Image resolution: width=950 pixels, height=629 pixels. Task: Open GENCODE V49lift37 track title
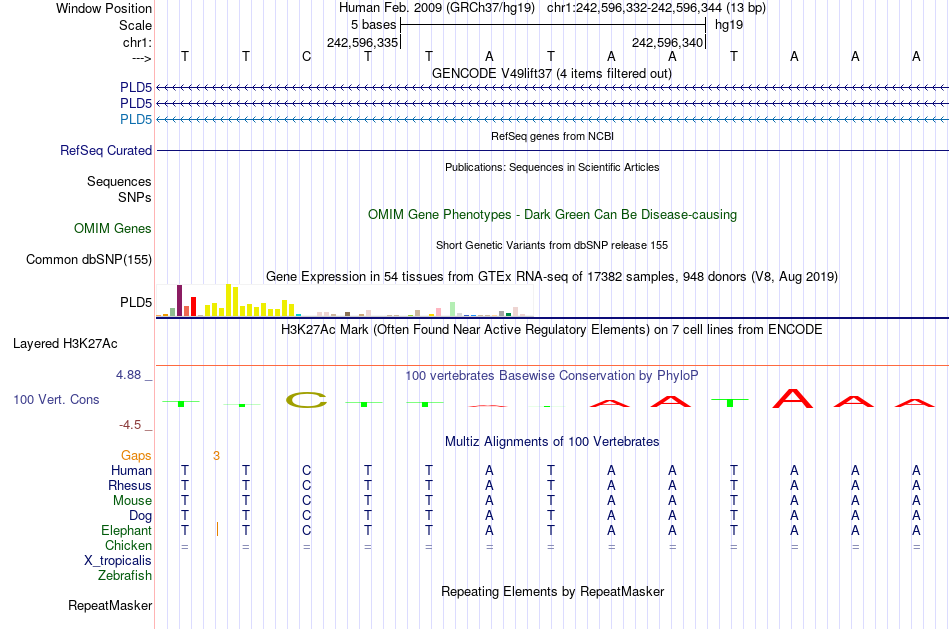point(552,73)
